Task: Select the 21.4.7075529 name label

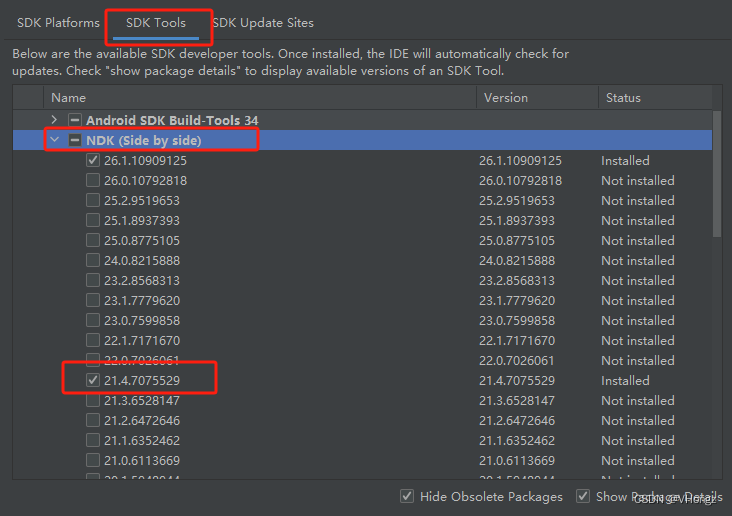Action: pos(142,381)
